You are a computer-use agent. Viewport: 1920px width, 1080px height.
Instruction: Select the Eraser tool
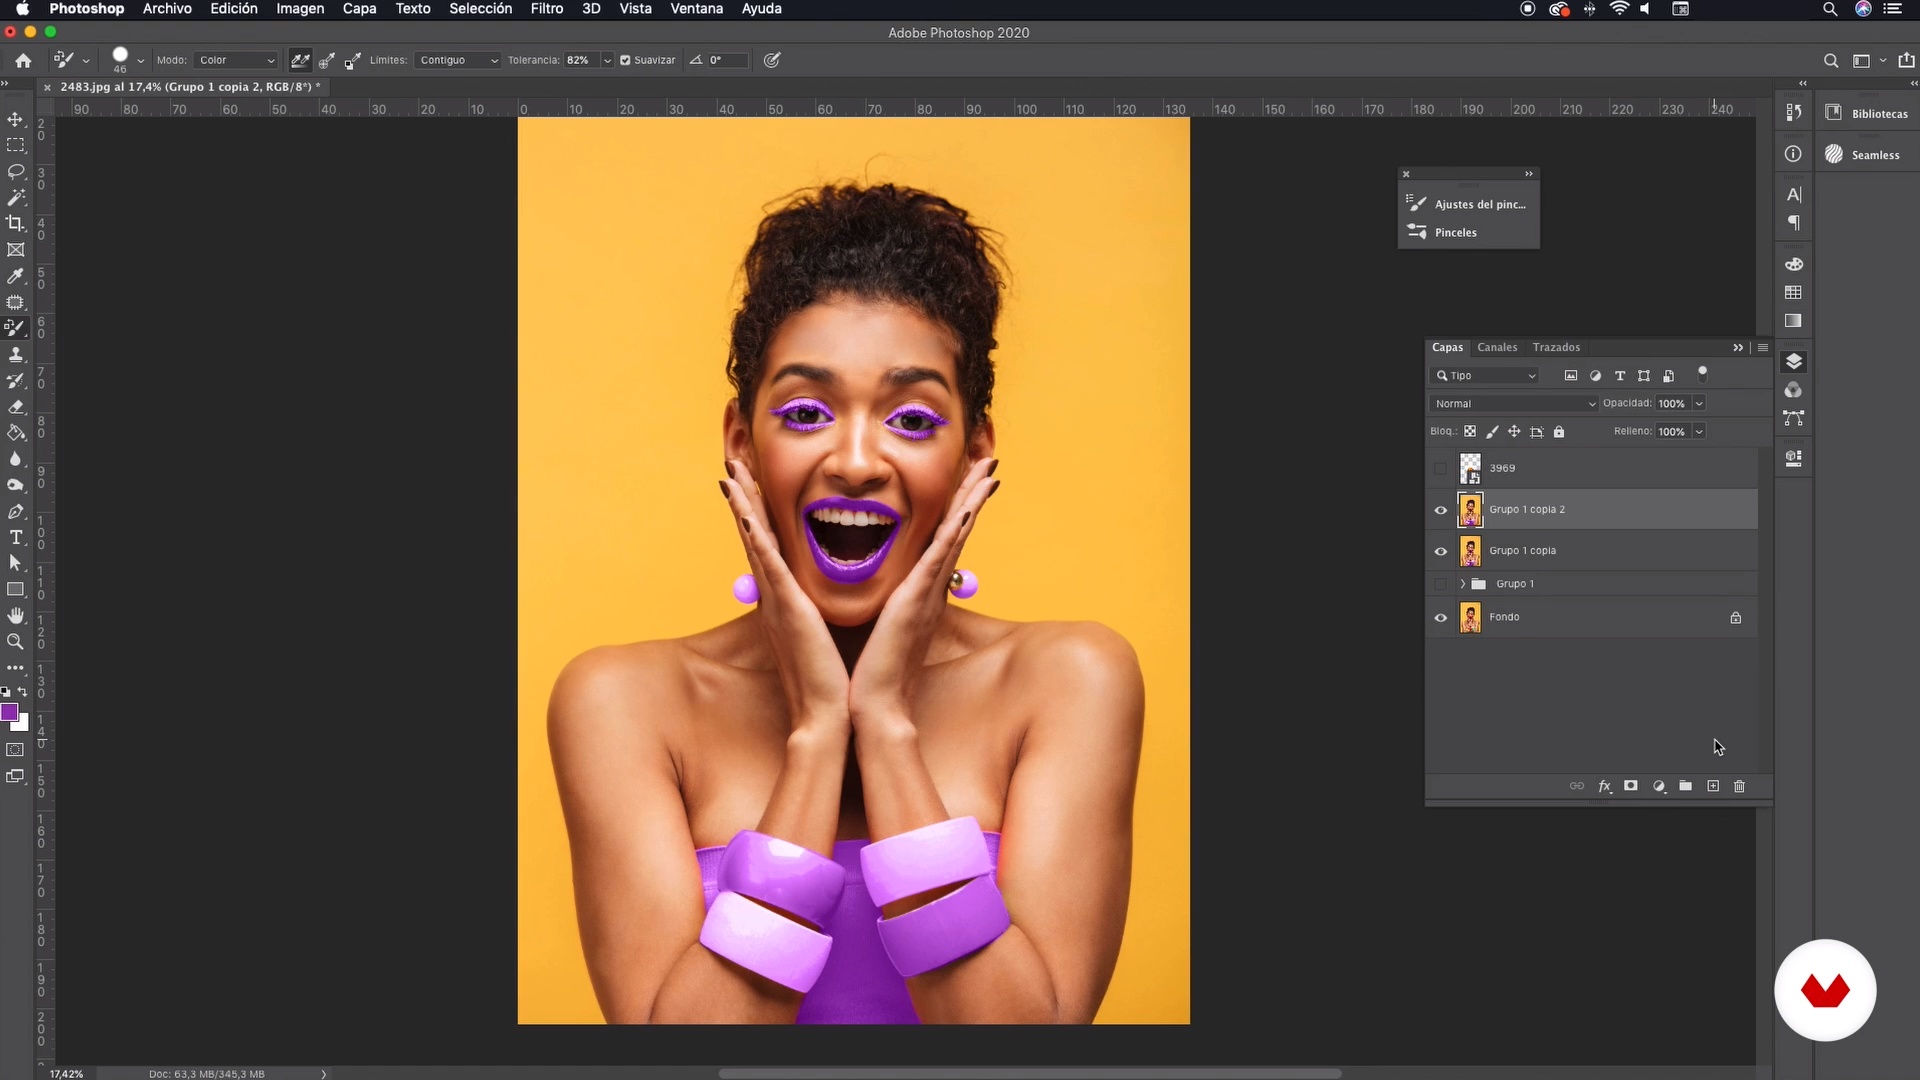click(x=16, y=407)
